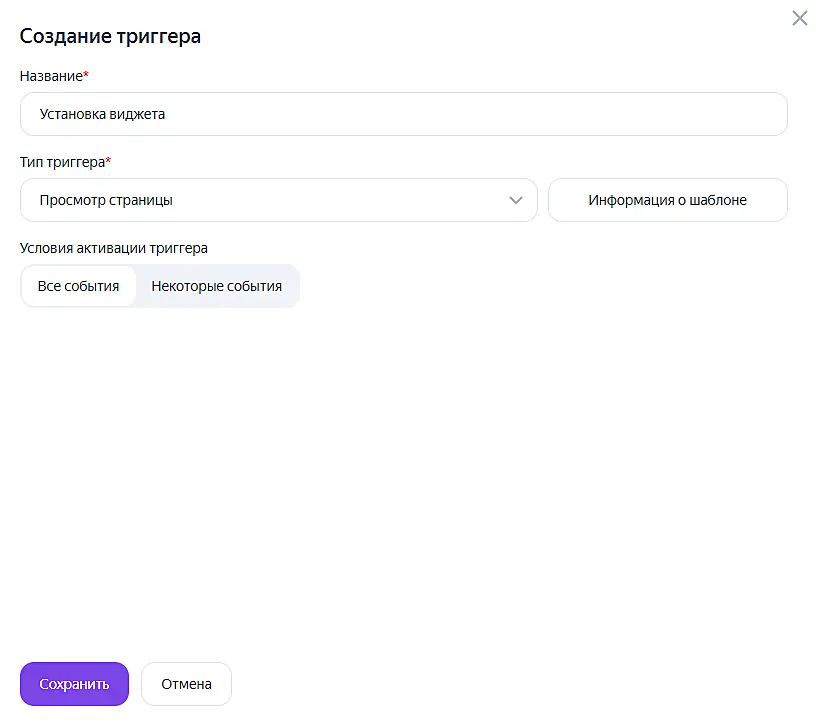Select 'Все события' activation option

78,286
